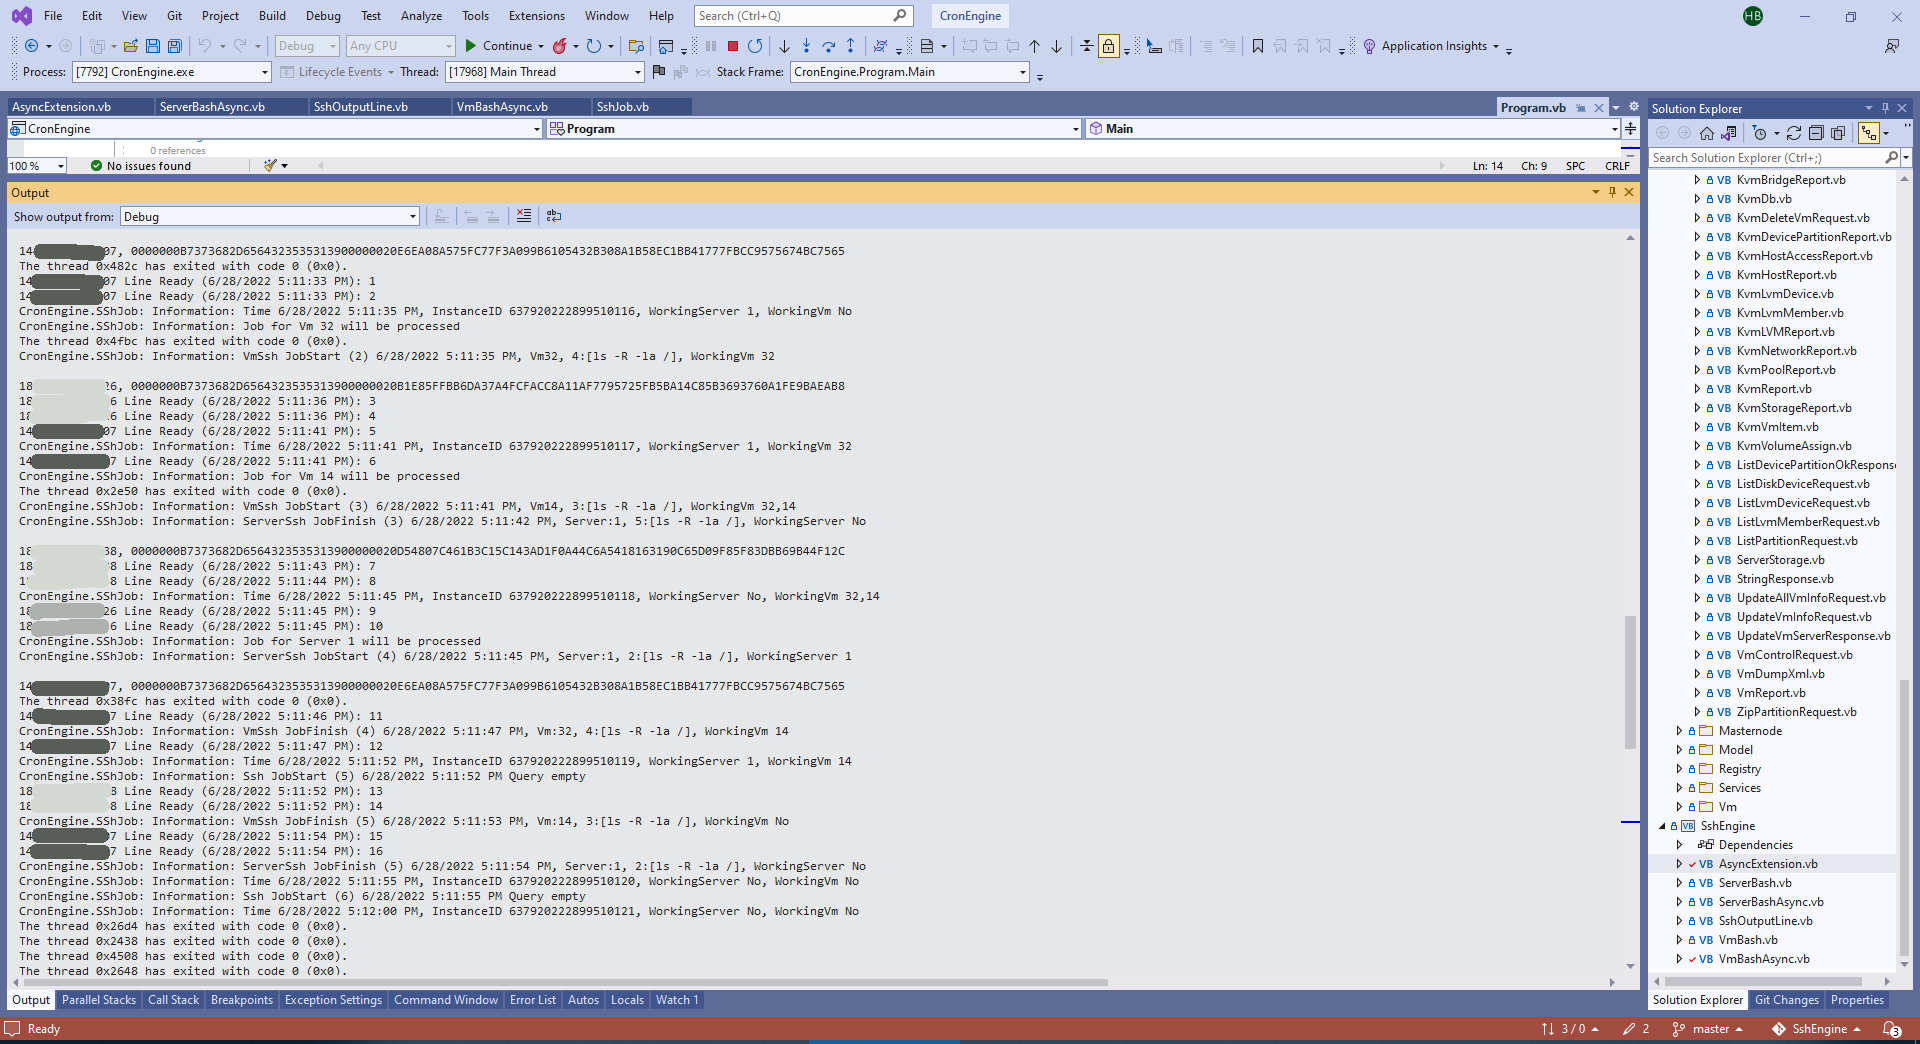The height and width of the screenshot is (1044, 1920).
Task: Open the Extensions menu
Action: click(x=536, y=16)
